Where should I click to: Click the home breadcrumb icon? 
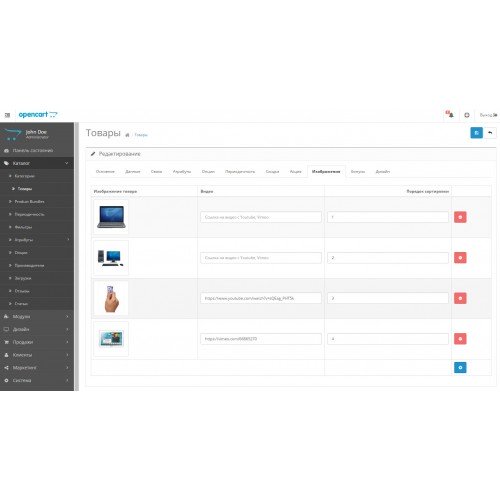click(127, 135)
